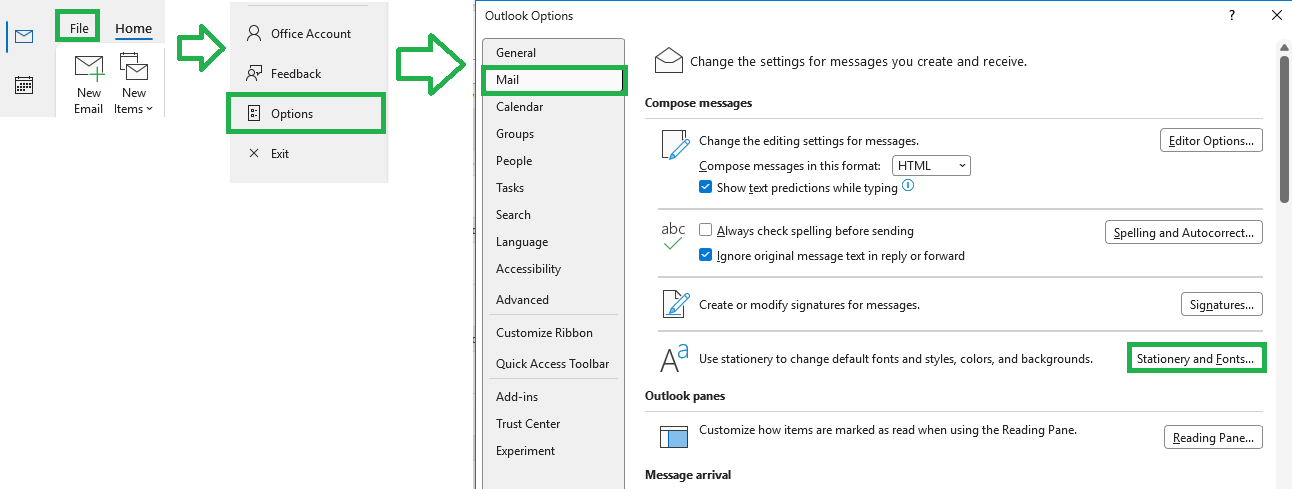Open Trust Center category

553,423
